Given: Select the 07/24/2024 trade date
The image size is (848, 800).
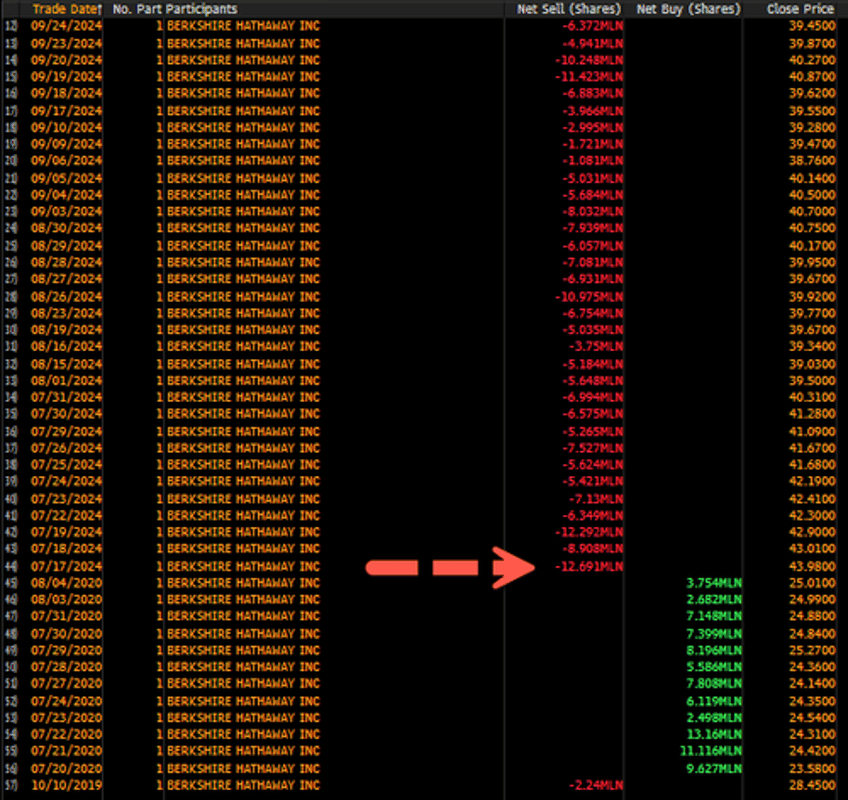Looking at the screenshot, I should 67,481.
